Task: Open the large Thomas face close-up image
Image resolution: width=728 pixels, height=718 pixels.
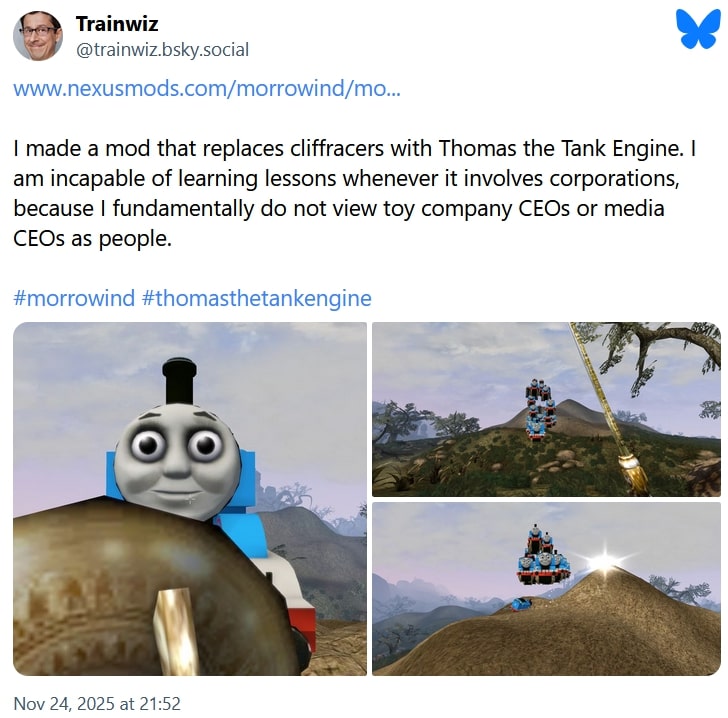Action: (x=190, y=499)
